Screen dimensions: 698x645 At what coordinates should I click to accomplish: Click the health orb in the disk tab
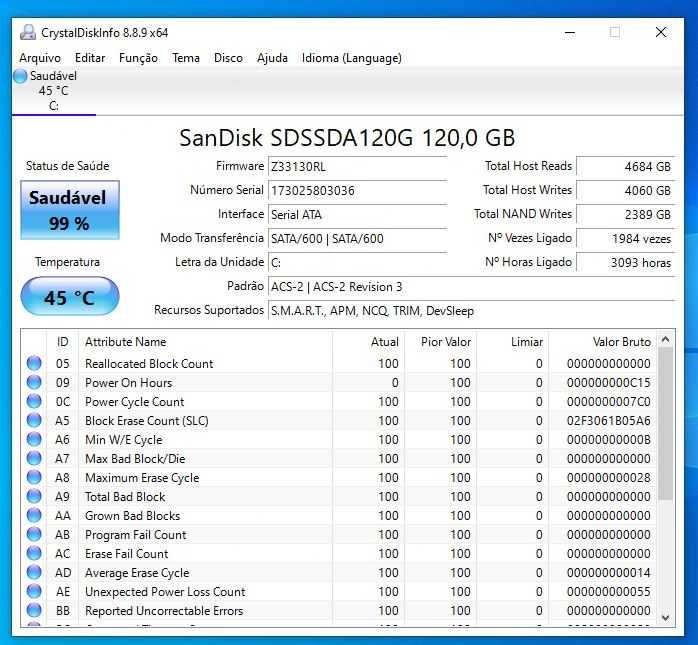(21, 76)
